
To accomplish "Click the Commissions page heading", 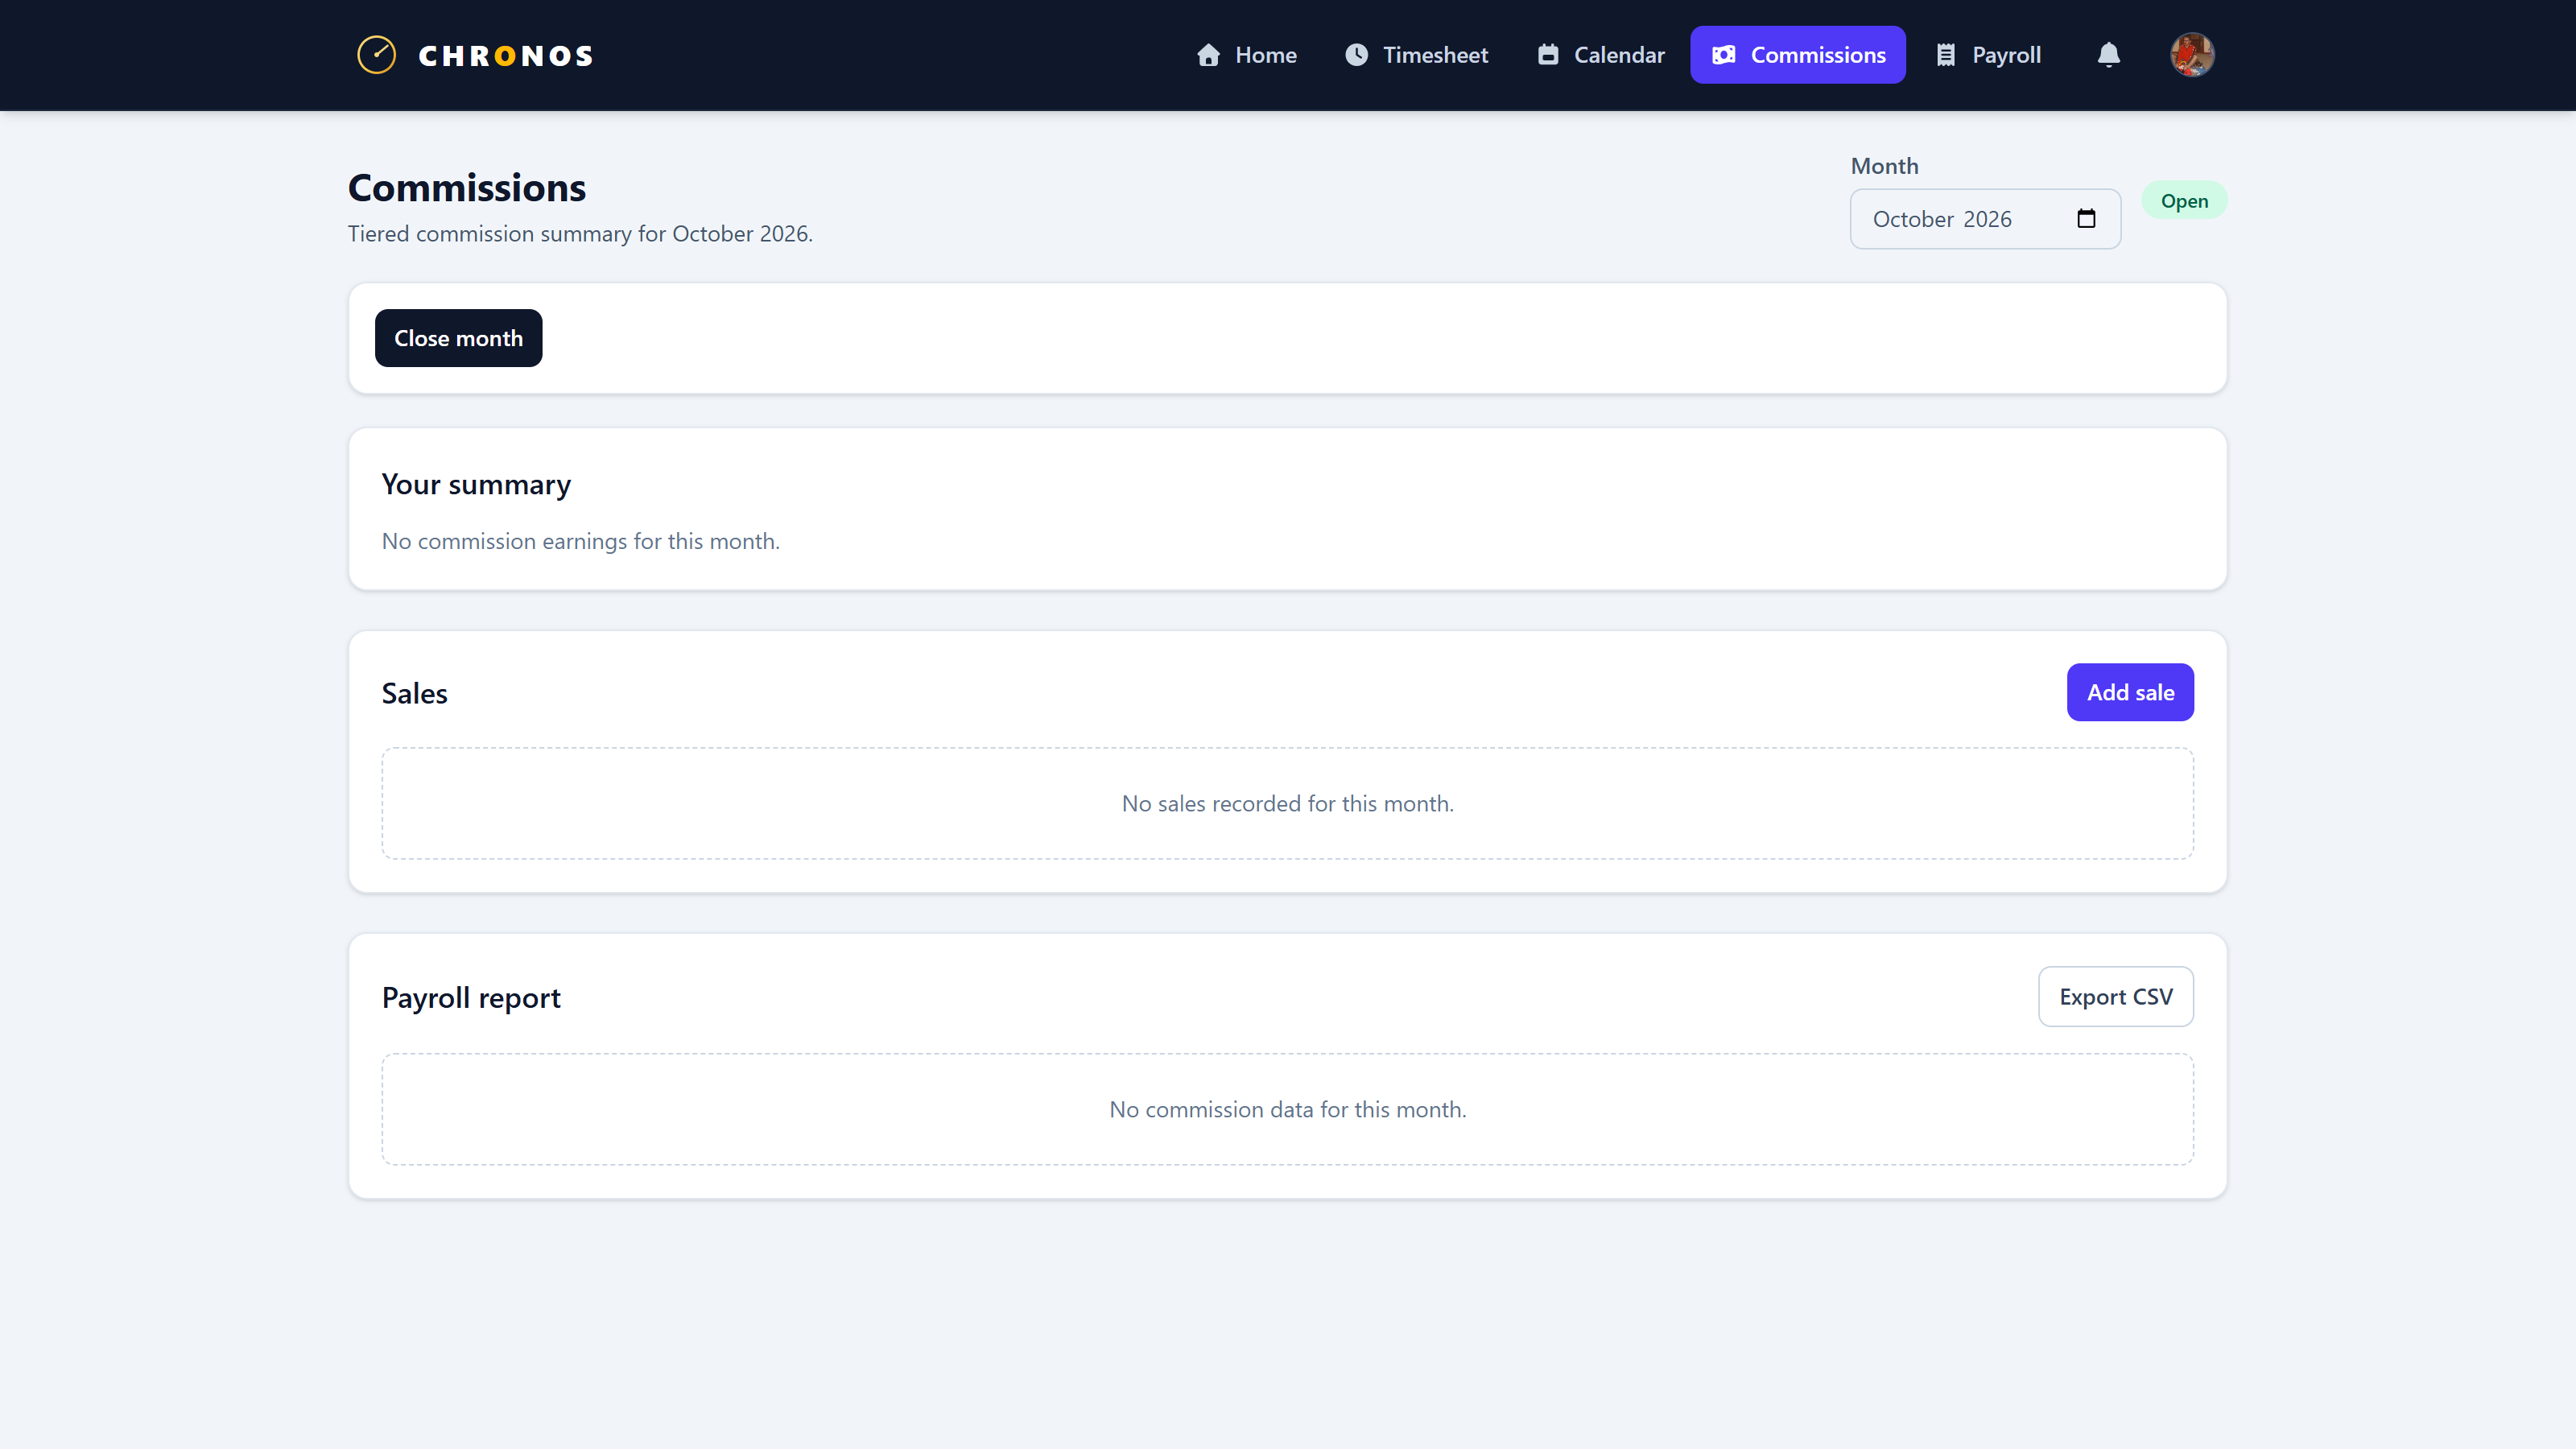I will (x=467, y=188).
